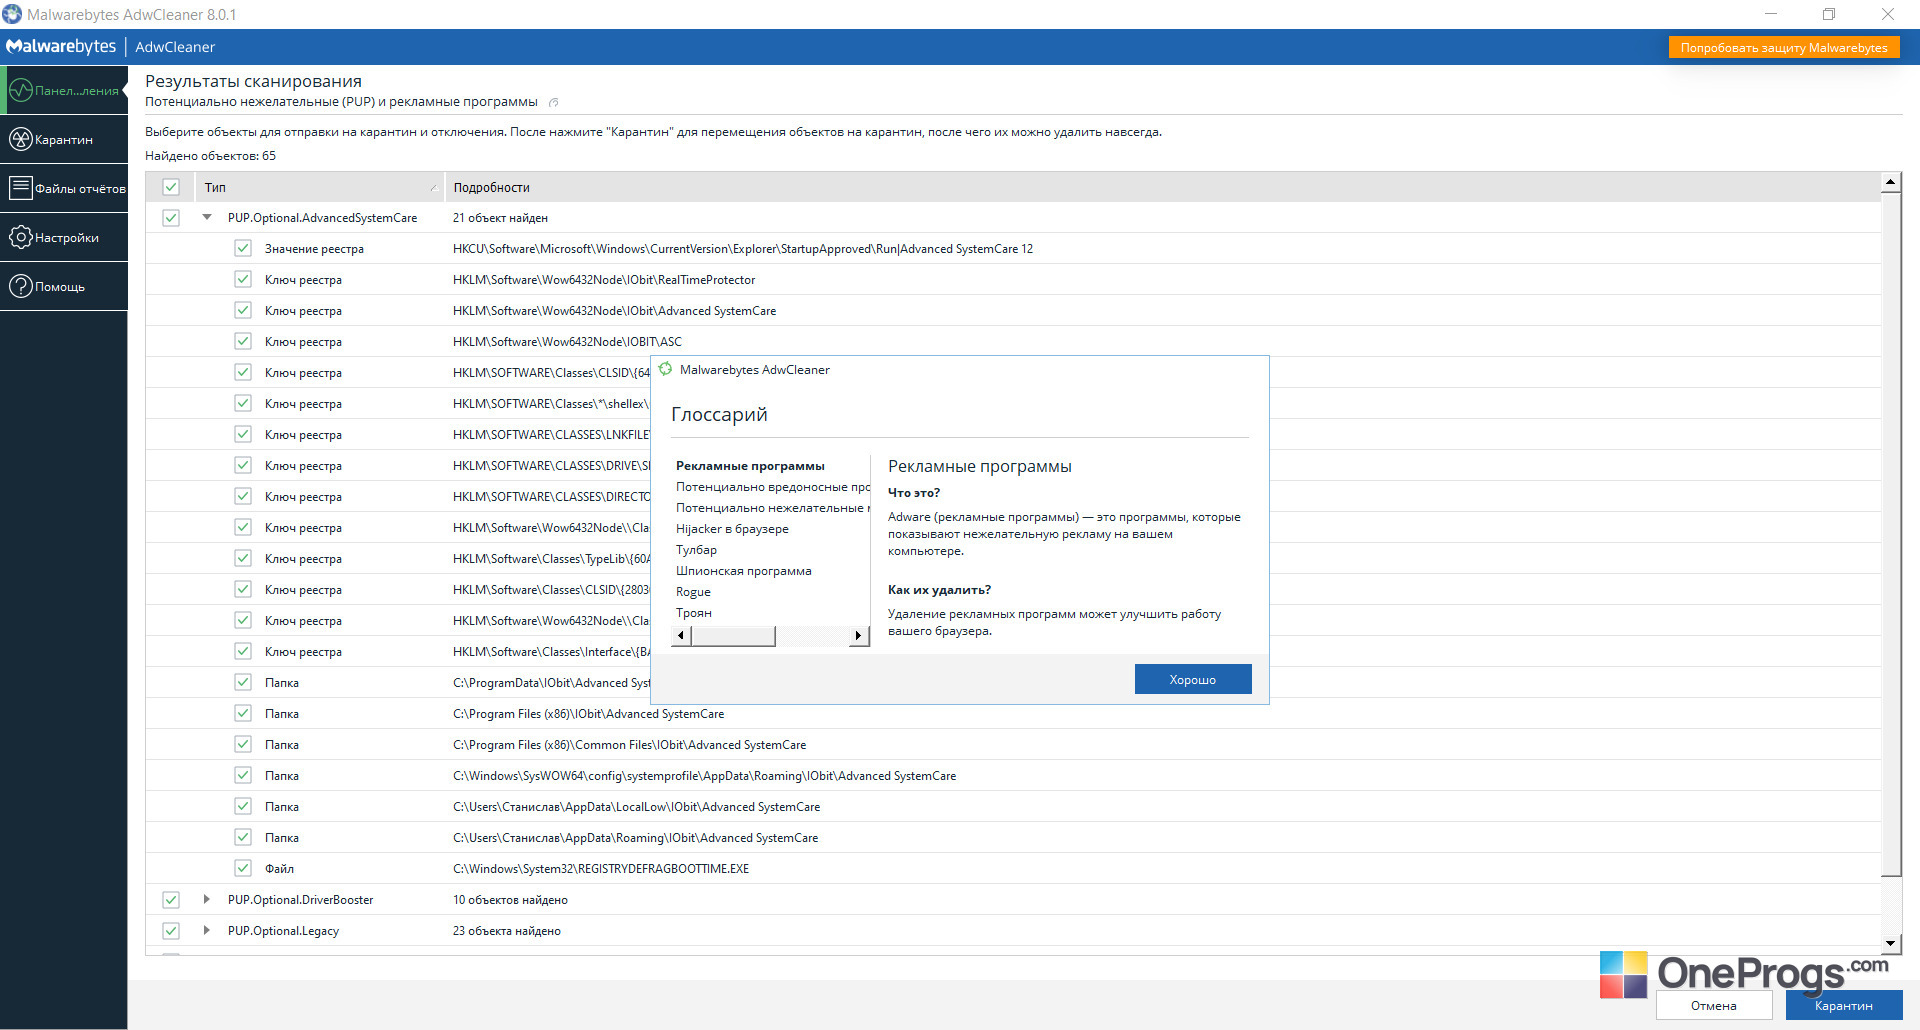The image size is (1920, 1030).
Task: Select Рекламные программы in the glossary list
Action: pyautogui.click(x=750, y=466)
